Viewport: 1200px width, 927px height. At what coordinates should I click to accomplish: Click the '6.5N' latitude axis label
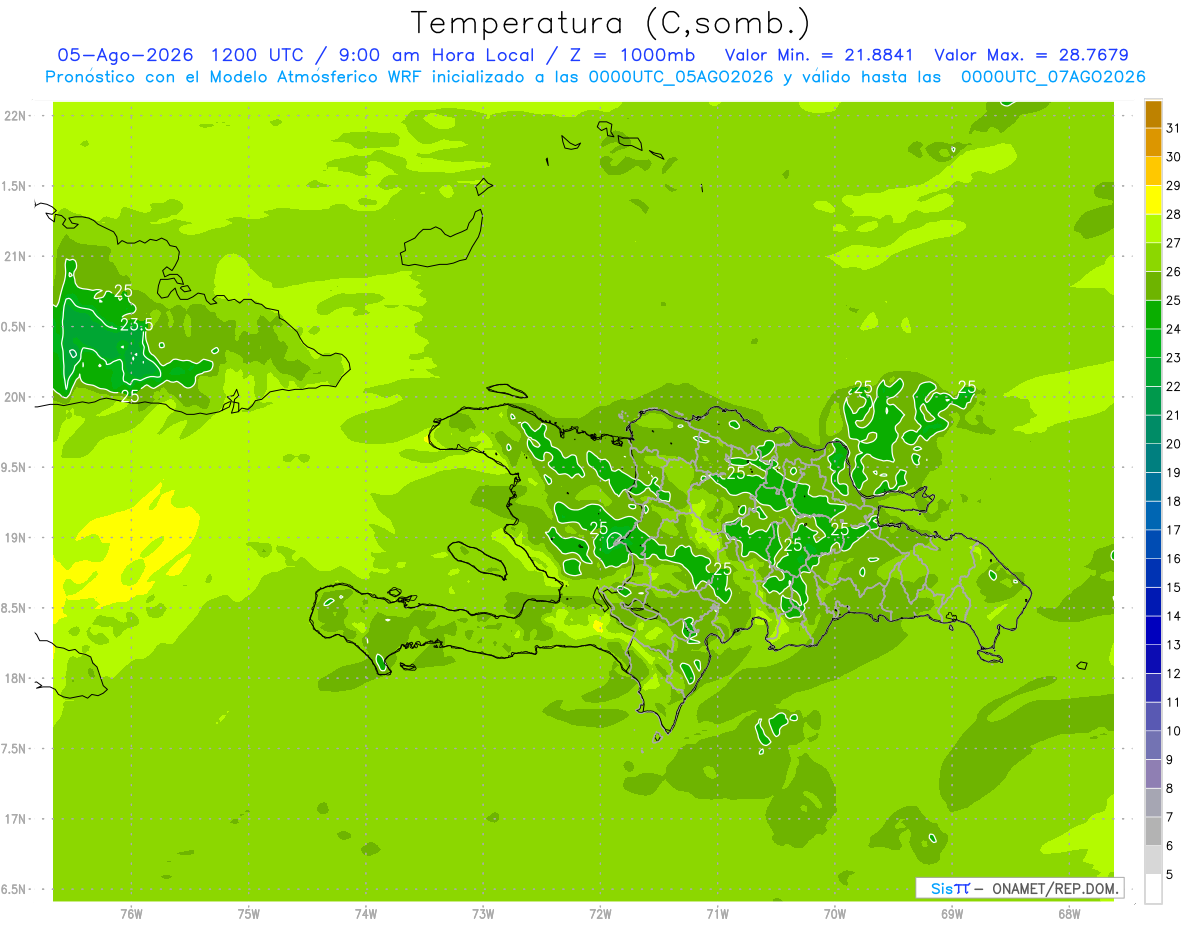(x=15, y=889)
